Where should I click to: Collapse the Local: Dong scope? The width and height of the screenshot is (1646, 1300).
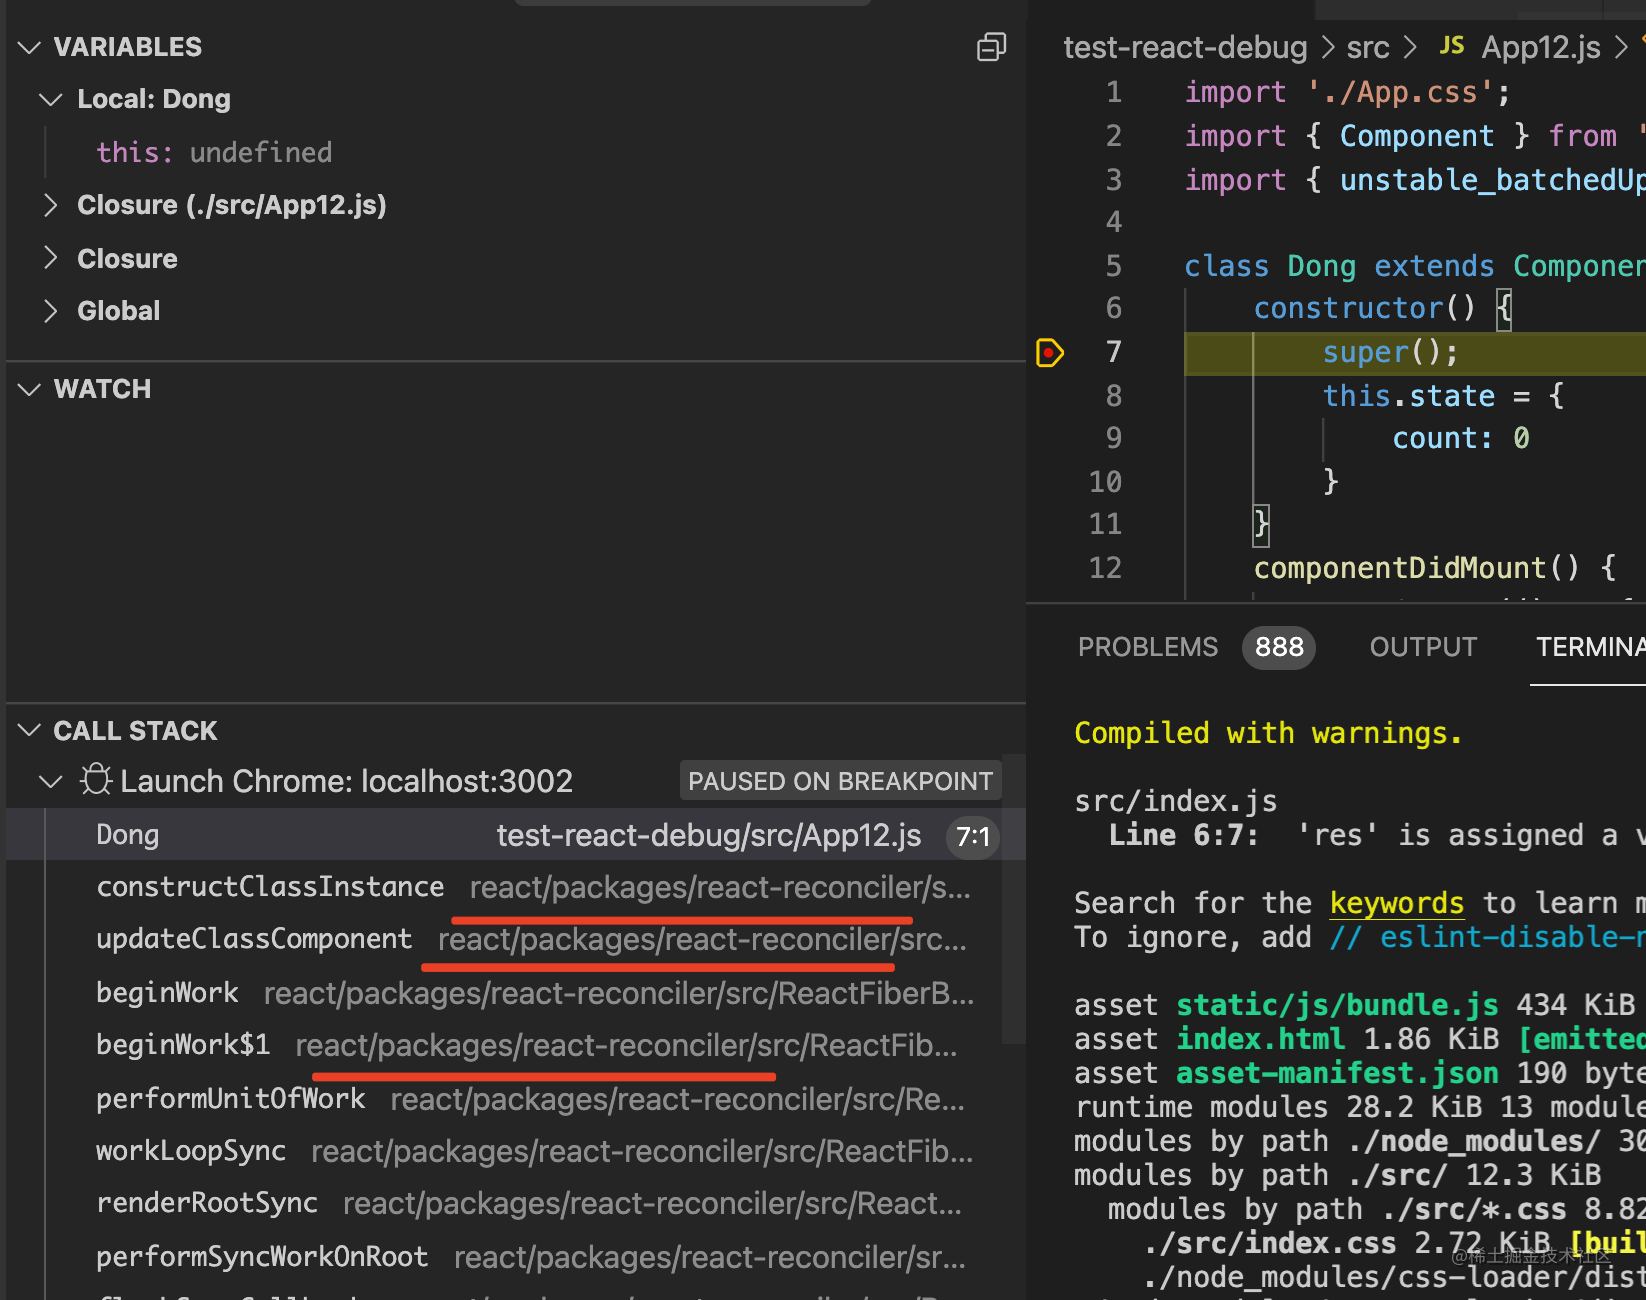(x=51, y=99)
